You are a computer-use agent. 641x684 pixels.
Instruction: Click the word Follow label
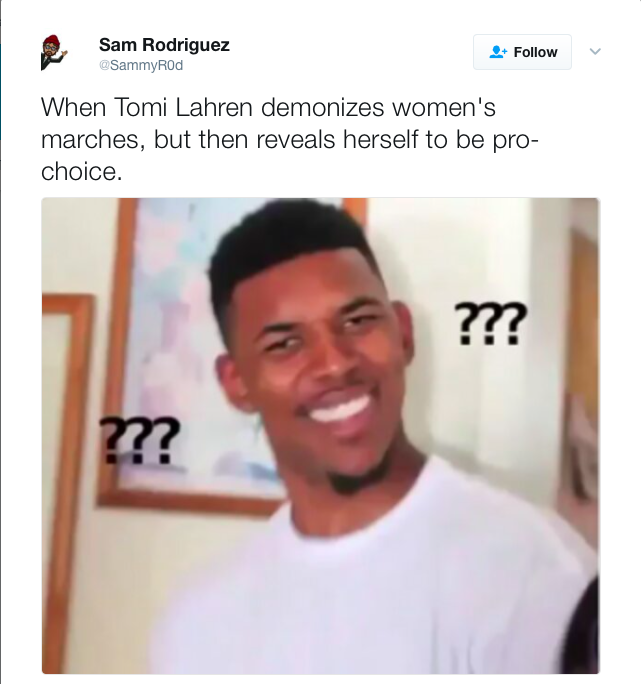[535, 52]
